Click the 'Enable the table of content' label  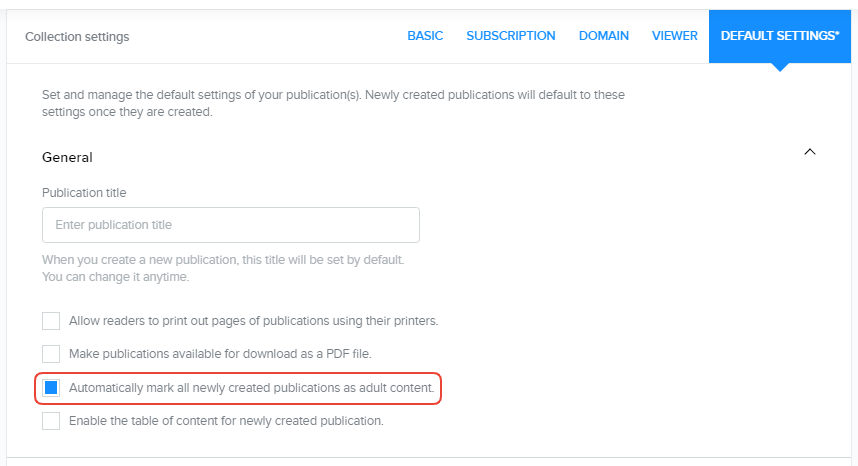click(x=226, y=421)
